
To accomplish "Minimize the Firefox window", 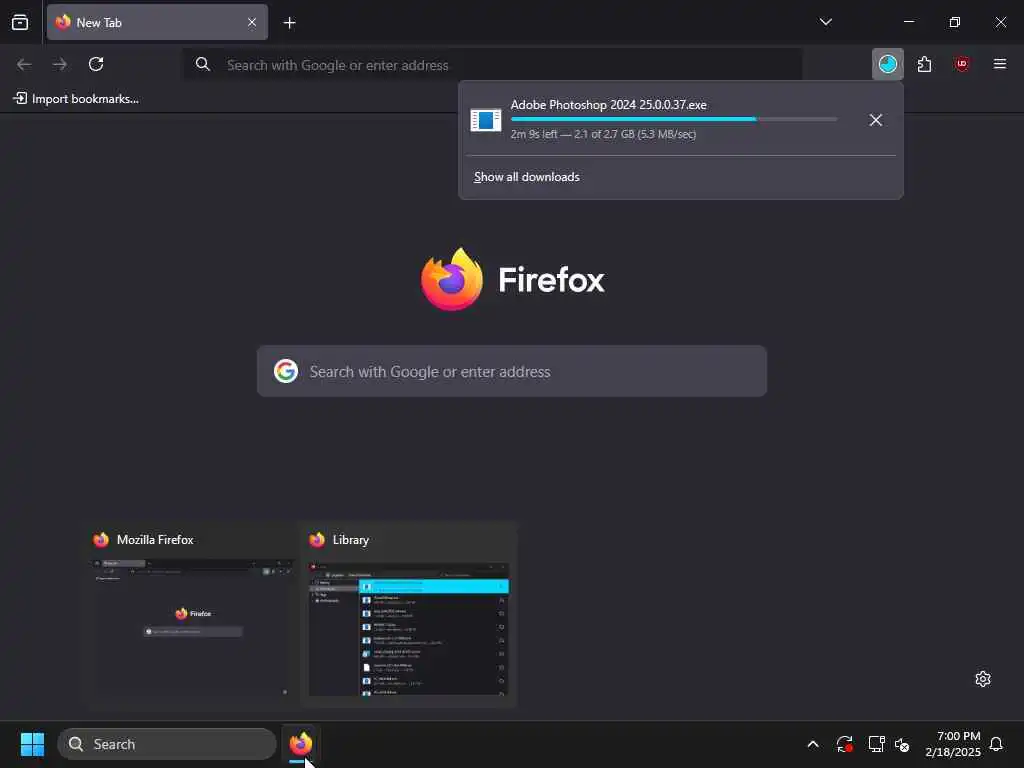I will point(908,22).
